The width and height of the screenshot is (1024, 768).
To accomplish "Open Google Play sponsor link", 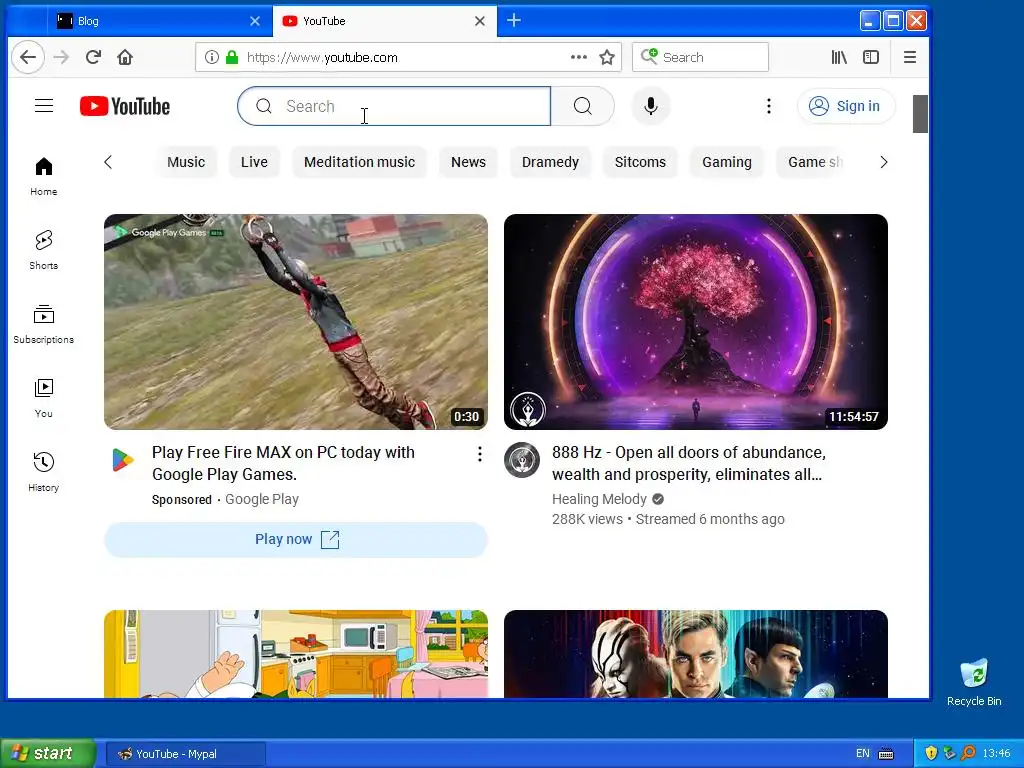I will (x=262, y=499).
